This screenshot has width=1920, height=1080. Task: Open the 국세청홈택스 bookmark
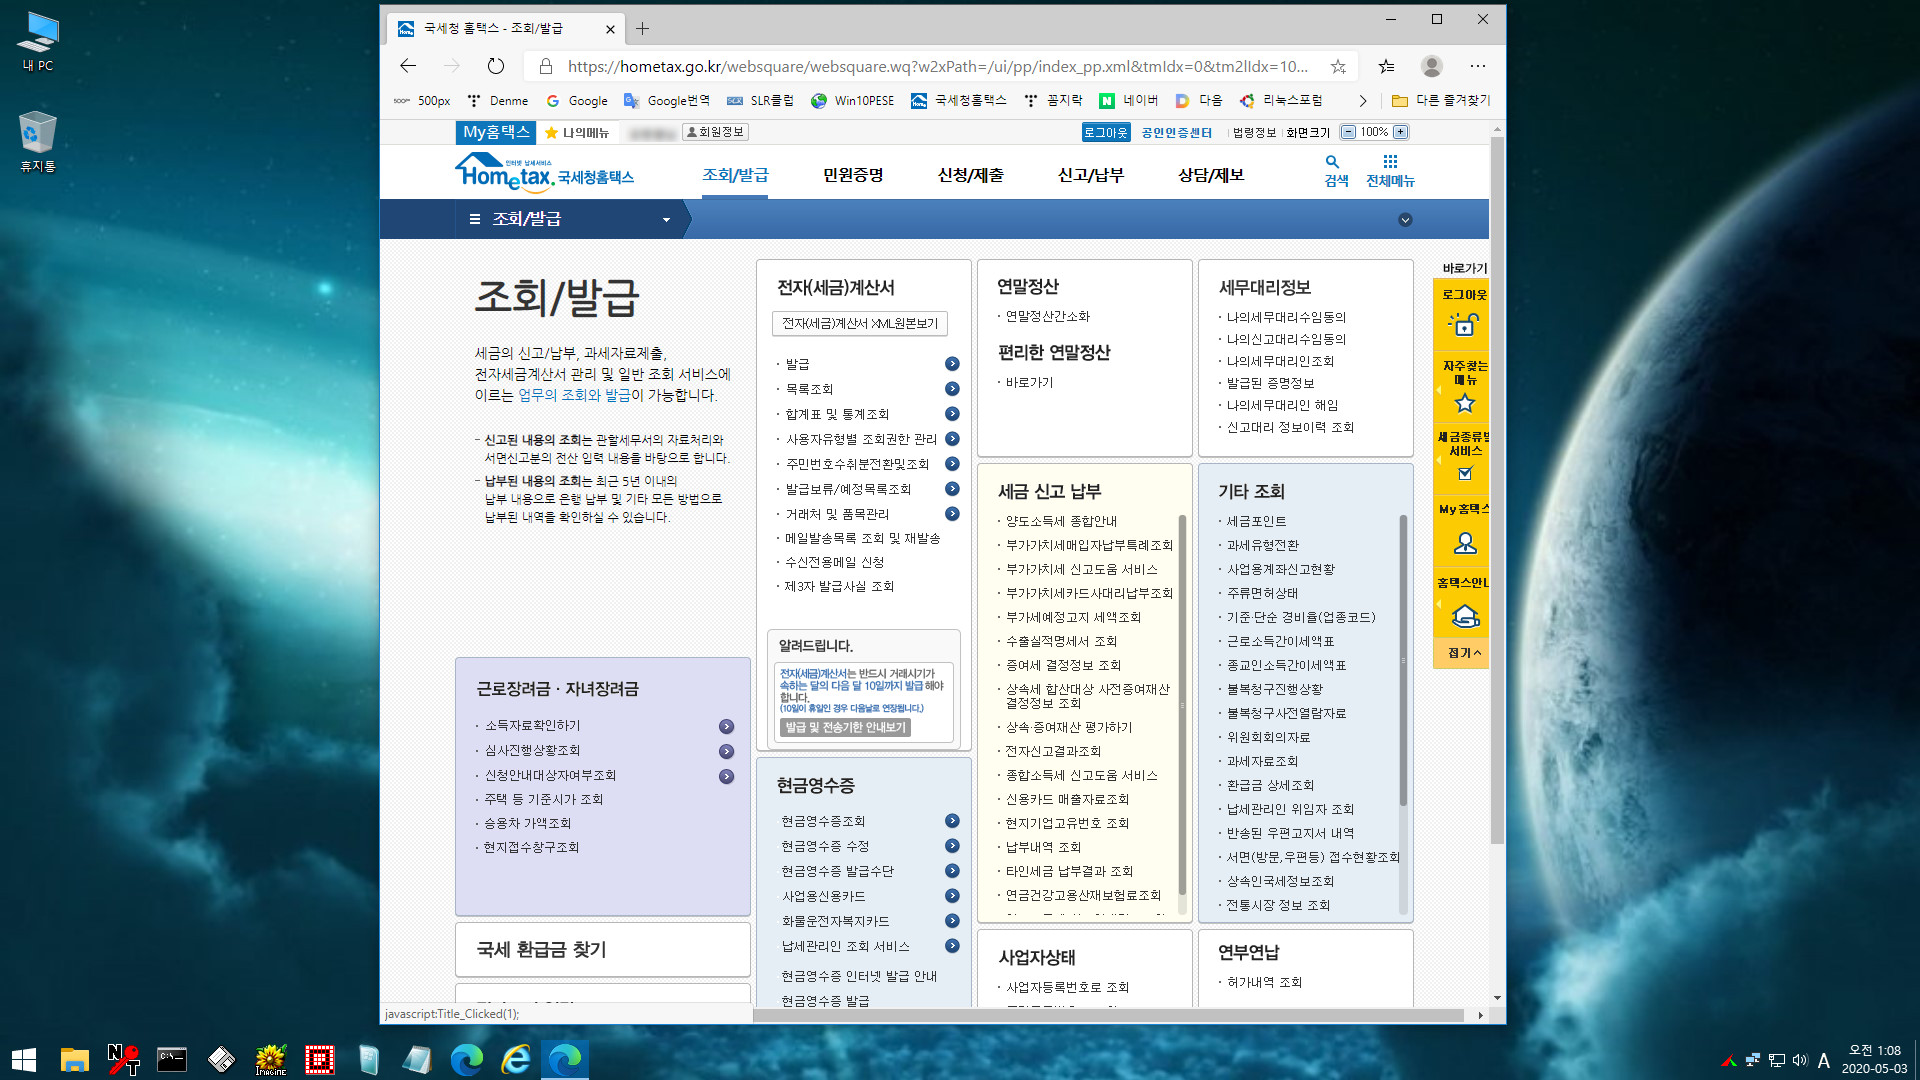(x=959, y=101)
